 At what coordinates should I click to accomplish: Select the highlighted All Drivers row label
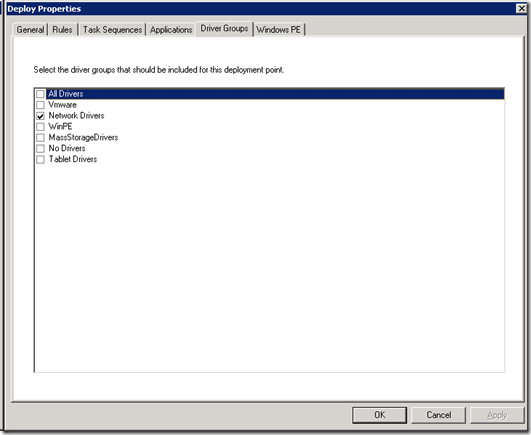pos(66,94)
